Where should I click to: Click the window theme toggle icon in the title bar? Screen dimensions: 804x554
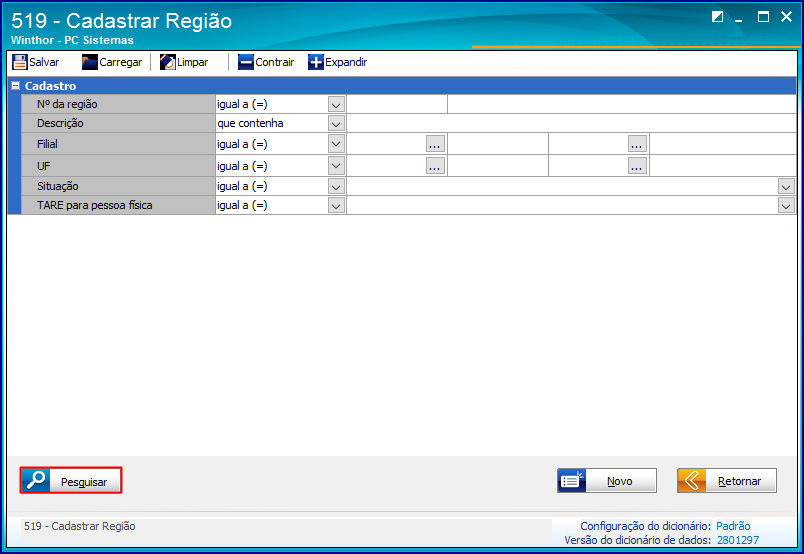tap(717, 17)
